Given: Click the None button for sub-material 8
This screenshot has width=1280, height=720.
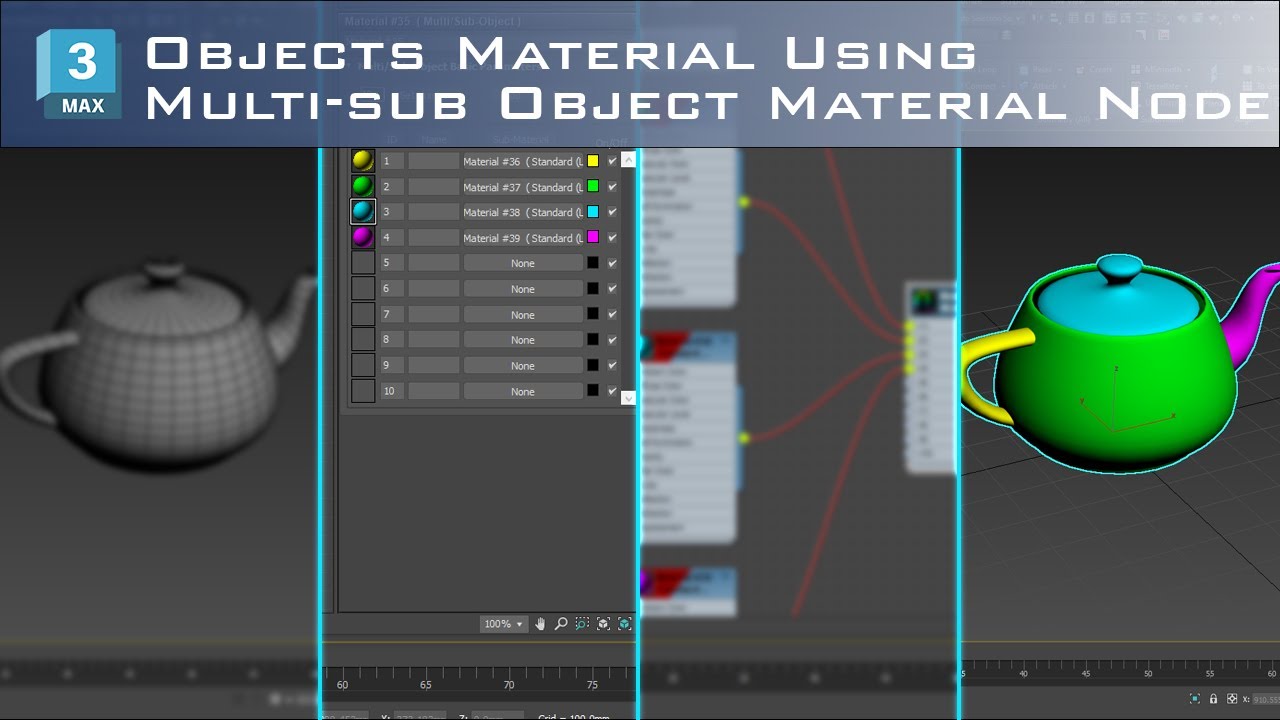Looking at the screenshot, I should pyautogui.click(x=522, y=340).
